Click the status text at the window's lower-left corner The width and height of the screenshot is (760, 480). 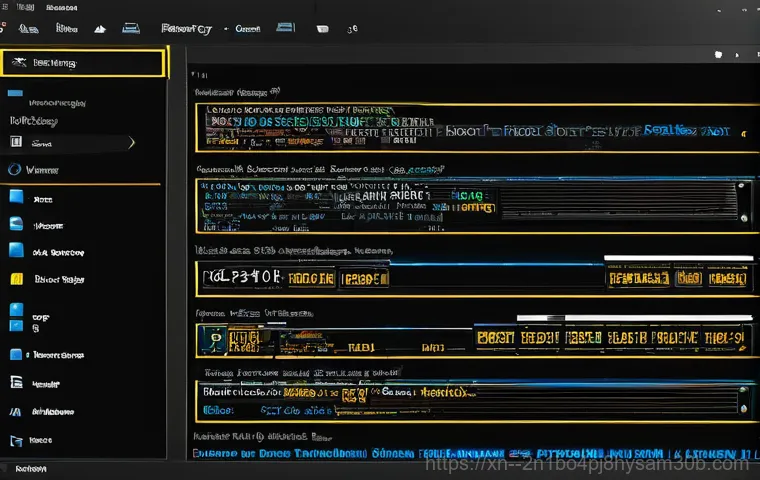[x=30, y=468]
